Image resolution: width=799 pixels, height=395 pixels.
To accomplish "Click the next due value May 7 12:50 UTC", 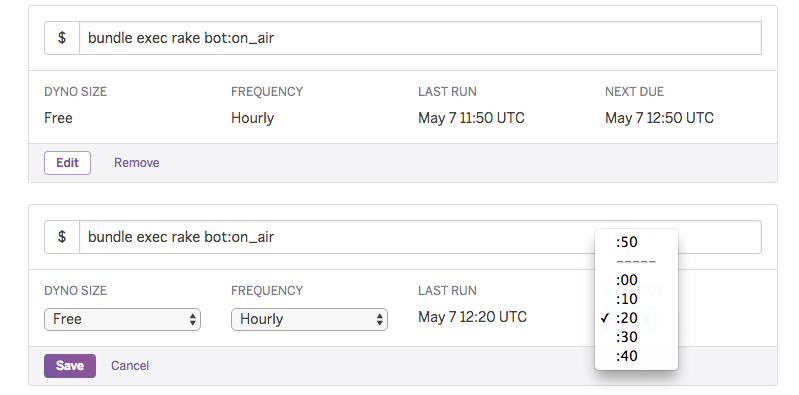I will 659,118.
